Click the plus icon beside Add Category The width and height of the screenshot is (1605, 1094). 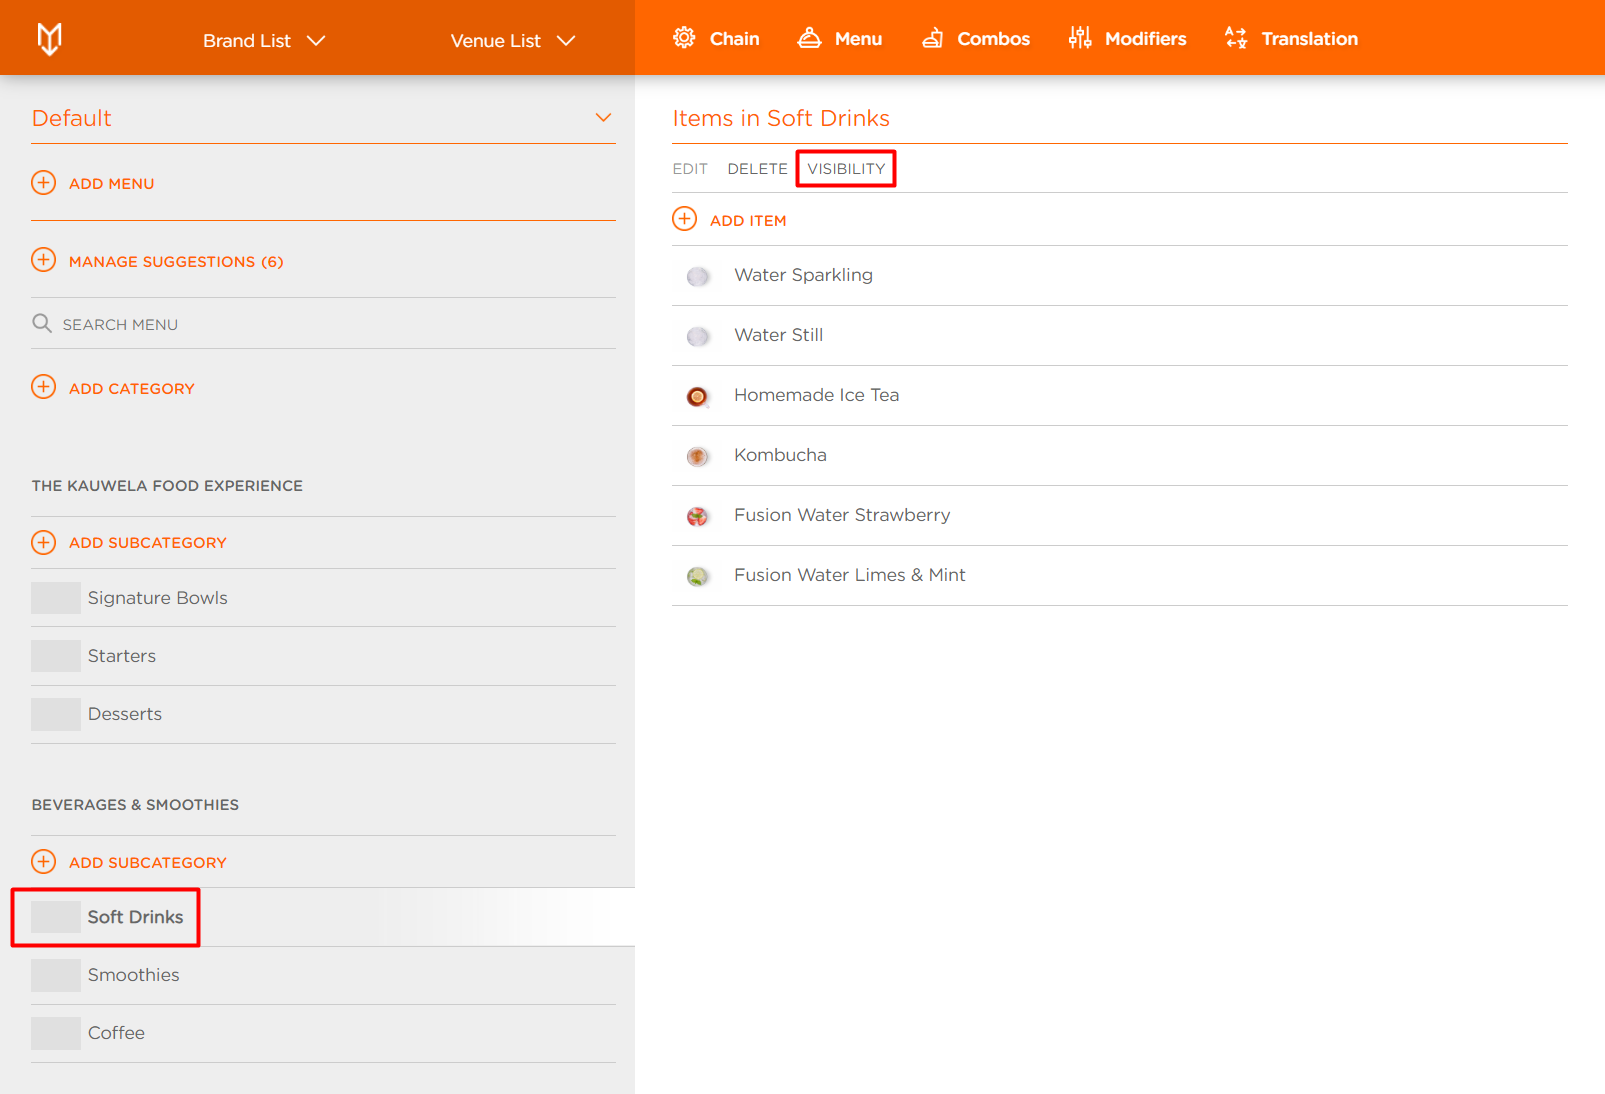tap(44, 387)
